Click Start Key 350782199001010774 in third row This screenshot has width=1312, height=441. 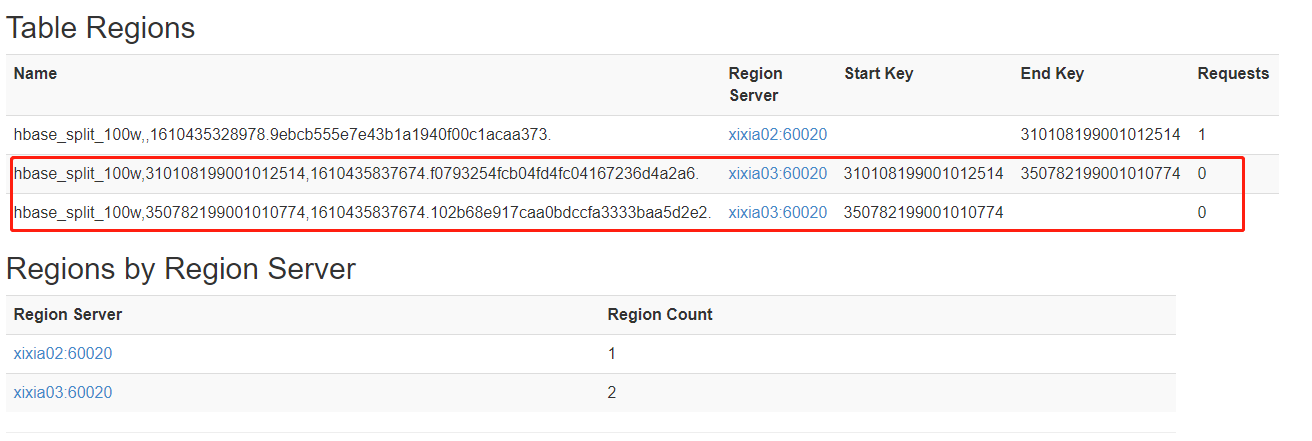click(923, 212)
